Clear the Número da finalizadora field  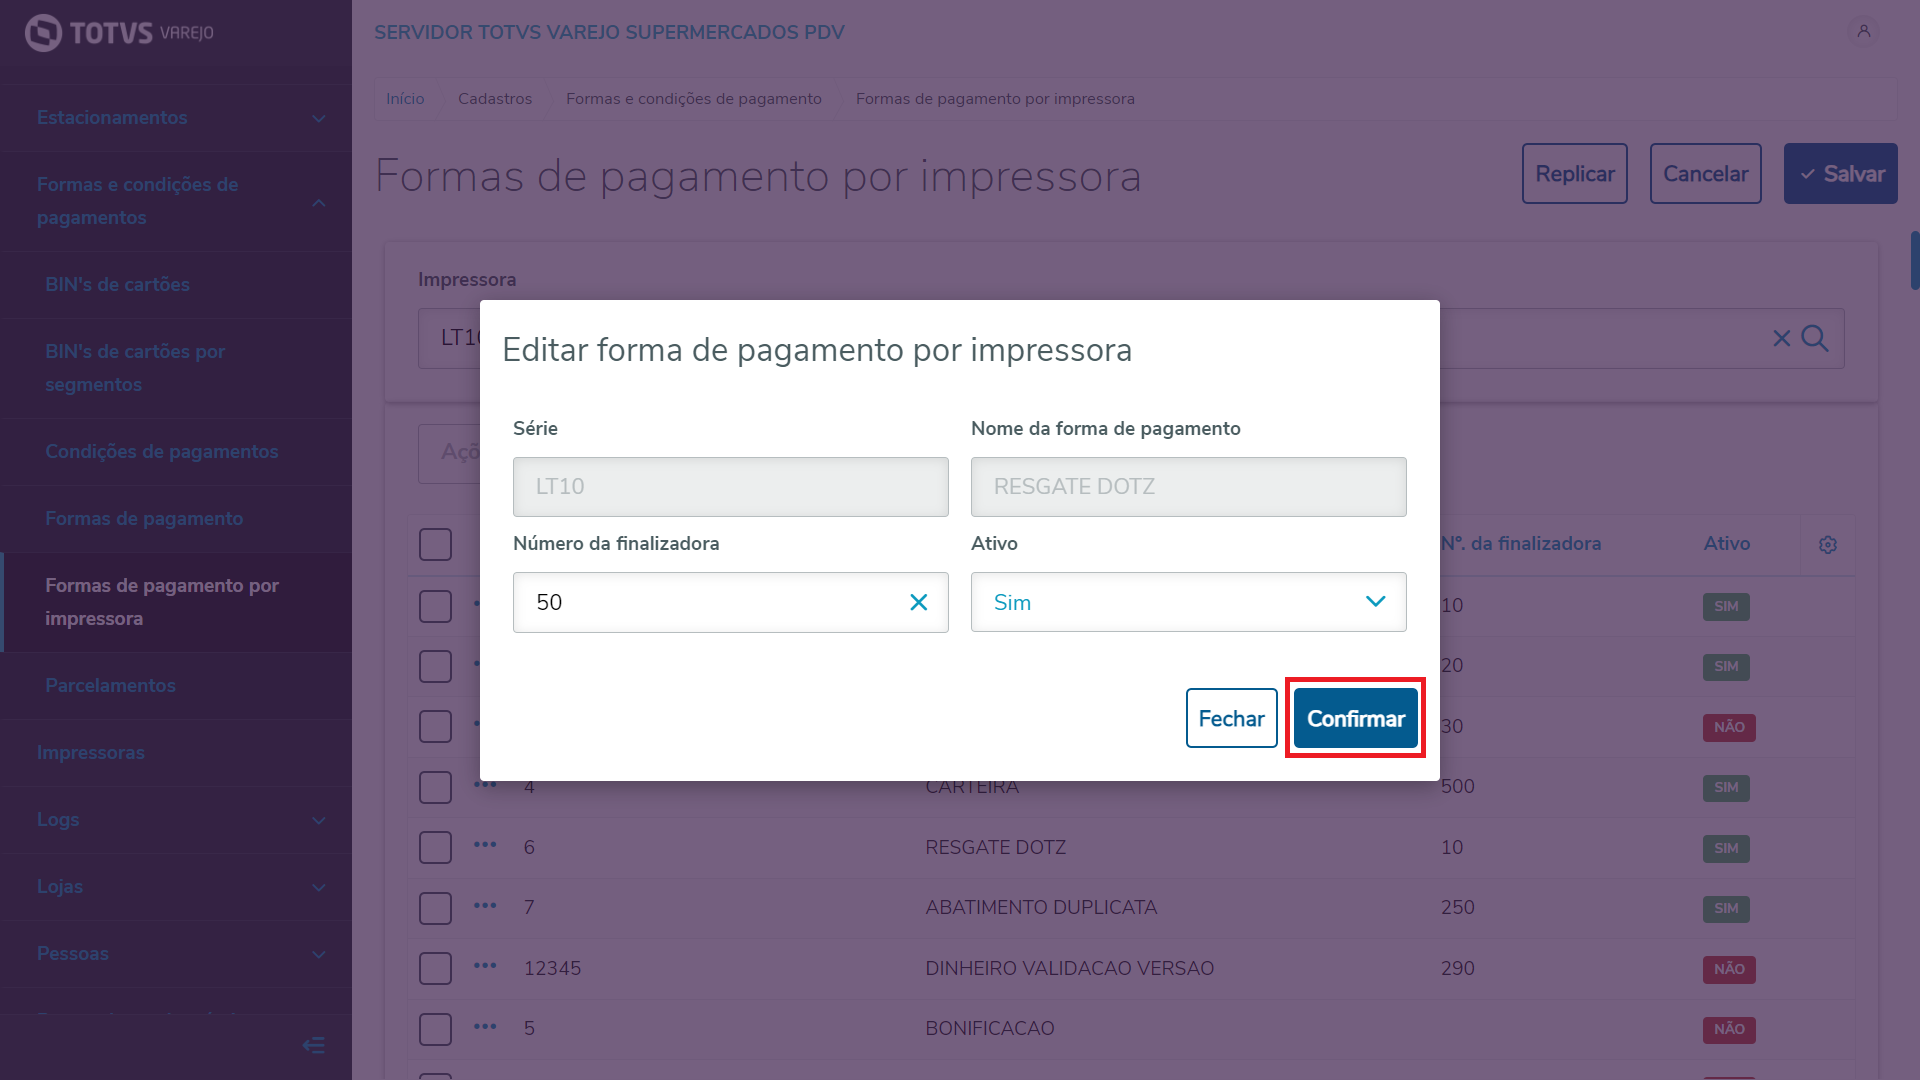[x=918, y=602]
